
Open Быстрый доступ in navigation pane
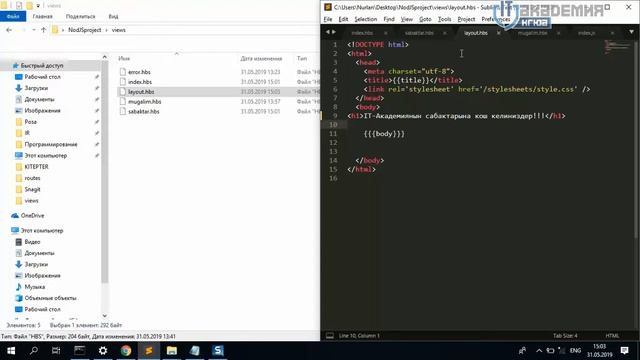coord(42,65)
